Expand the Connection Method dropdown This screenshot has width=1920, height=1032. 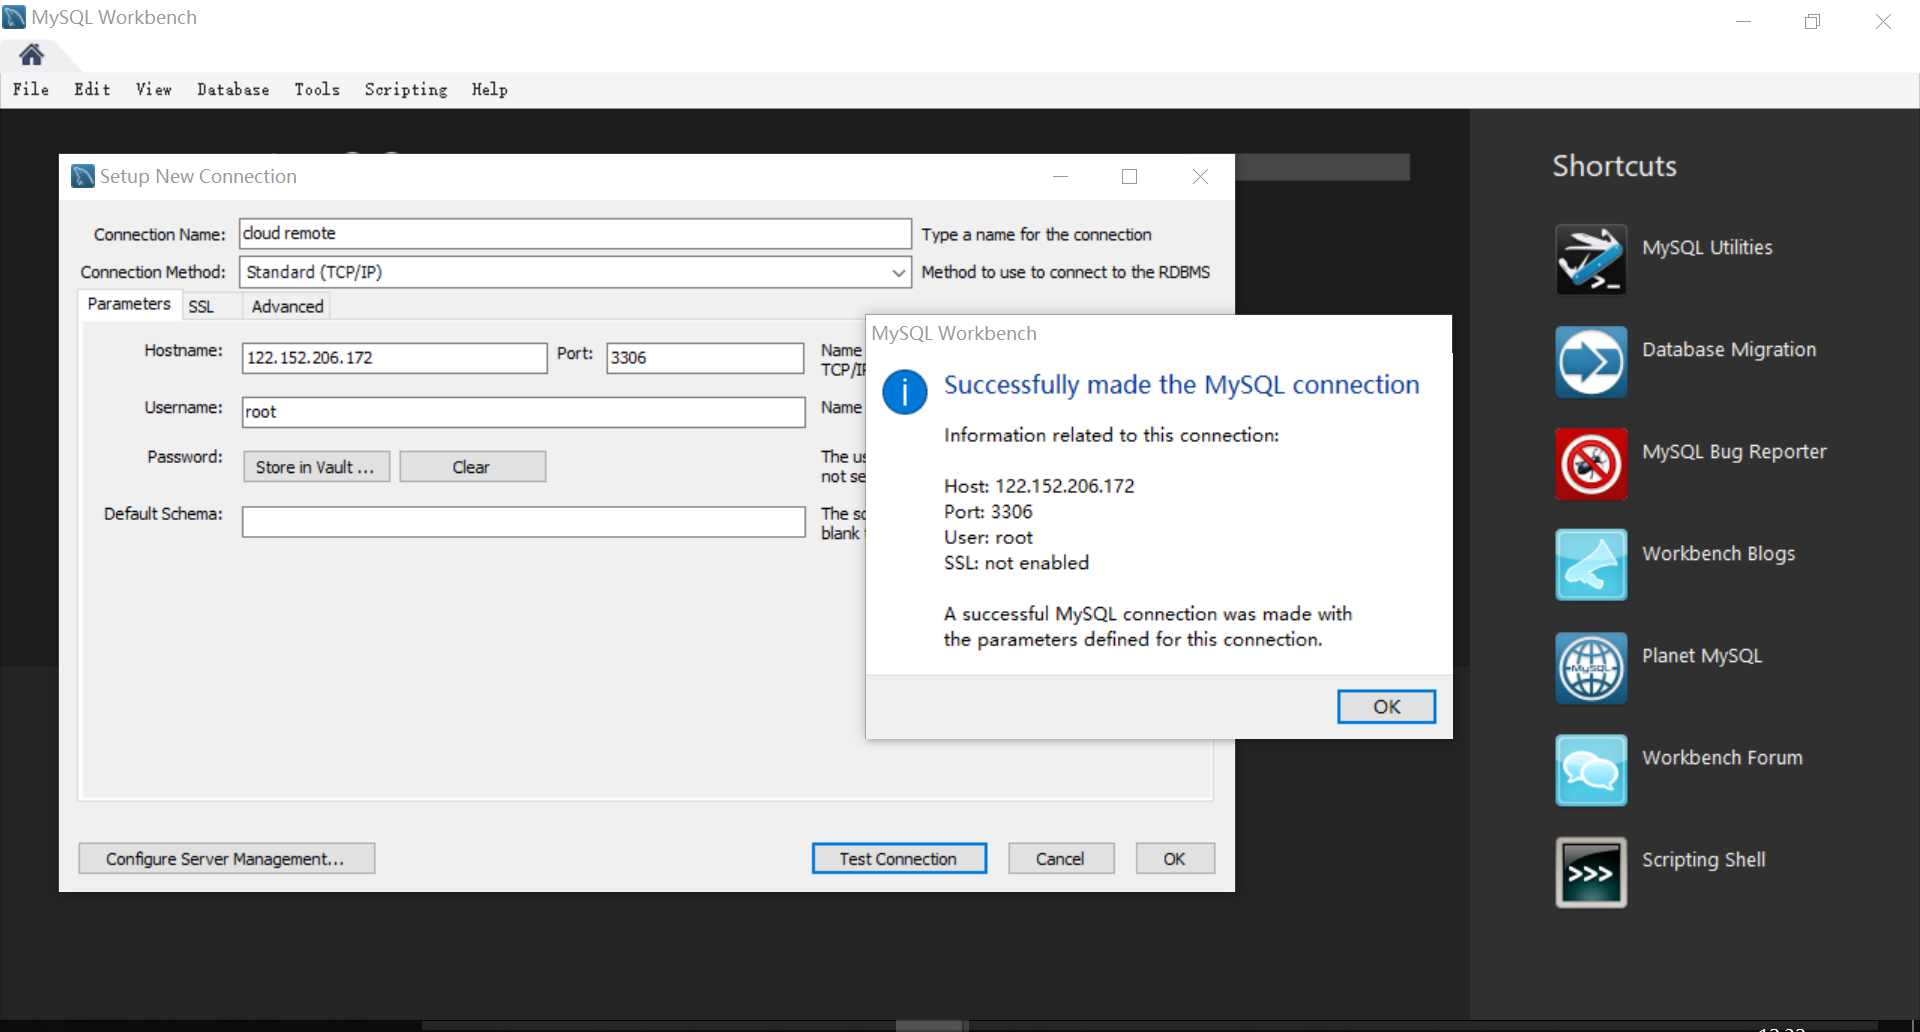[897, 272]
